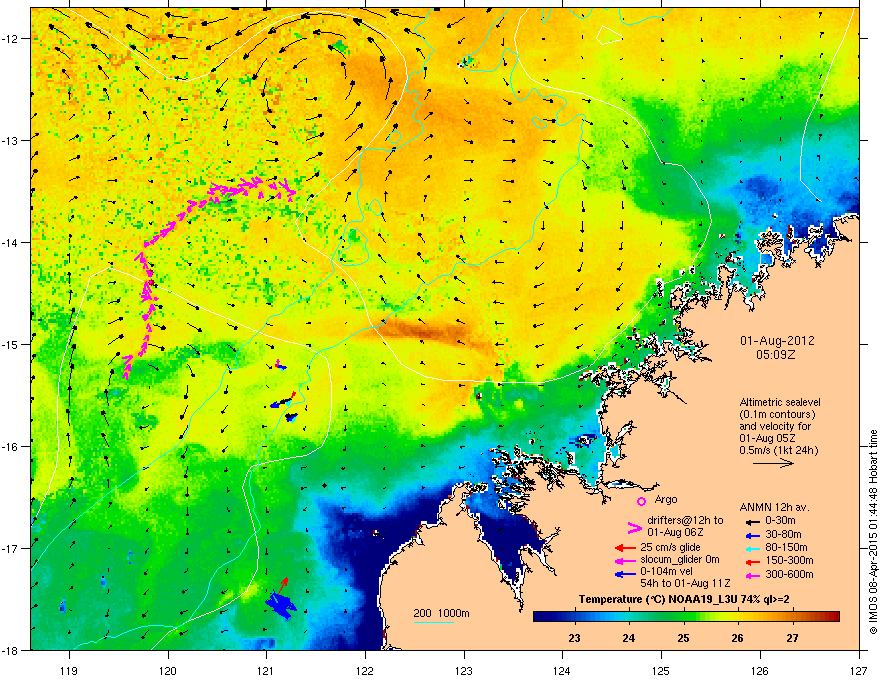Click the red arrow beside 150-300m
This screenshot has width=880, height=680.
click(753, 561)
